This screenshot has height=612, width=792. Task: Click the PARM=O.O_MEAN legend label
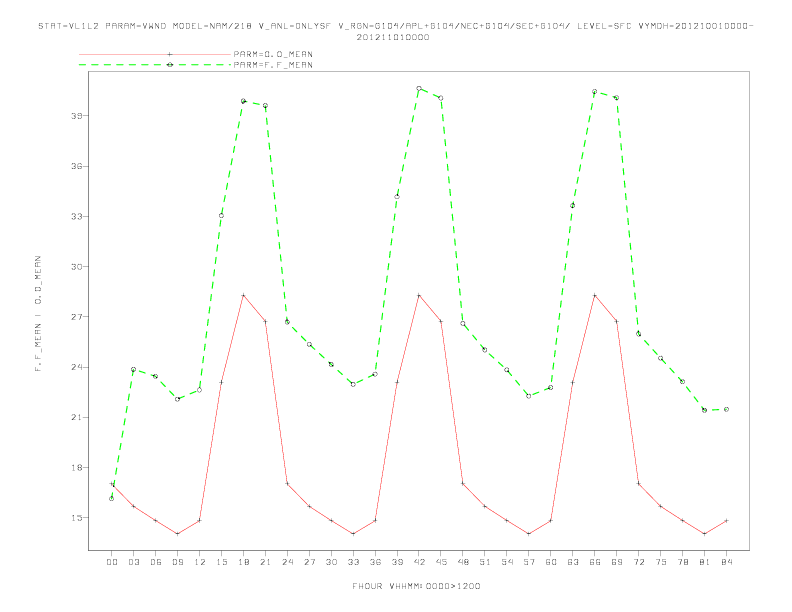pyautogui.click(x=273, y=54)
